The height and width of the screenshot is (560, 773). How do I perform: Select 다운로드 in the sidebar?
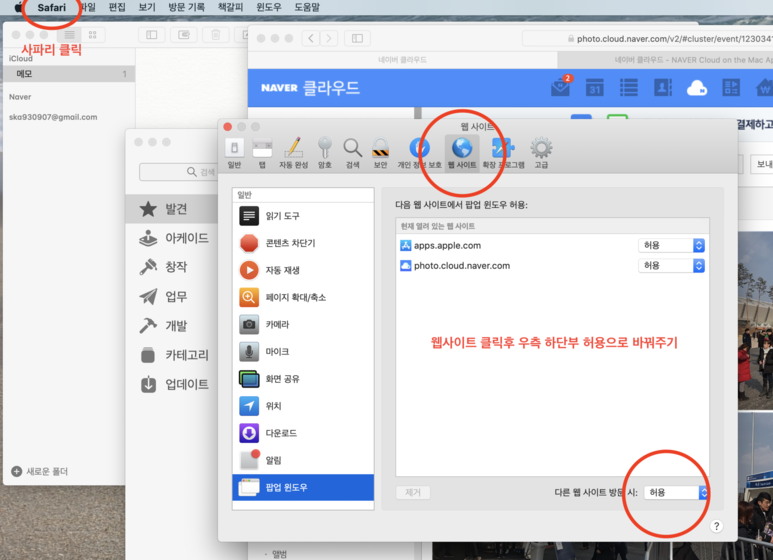(x=303, y=433)
